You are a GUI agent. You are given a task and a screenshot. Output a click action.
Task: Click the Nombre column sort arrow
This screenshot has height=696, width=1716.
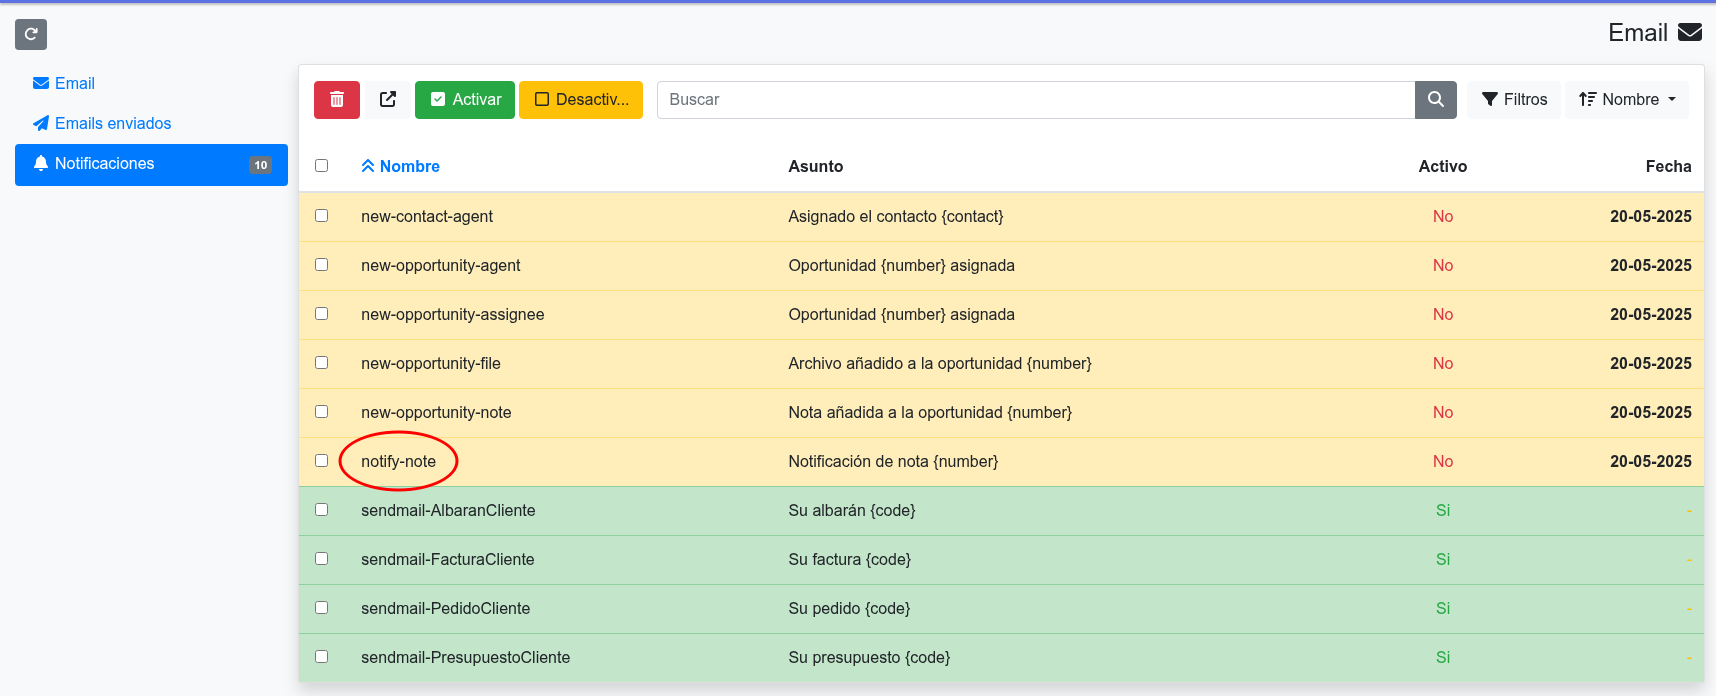tap(368, 166)
